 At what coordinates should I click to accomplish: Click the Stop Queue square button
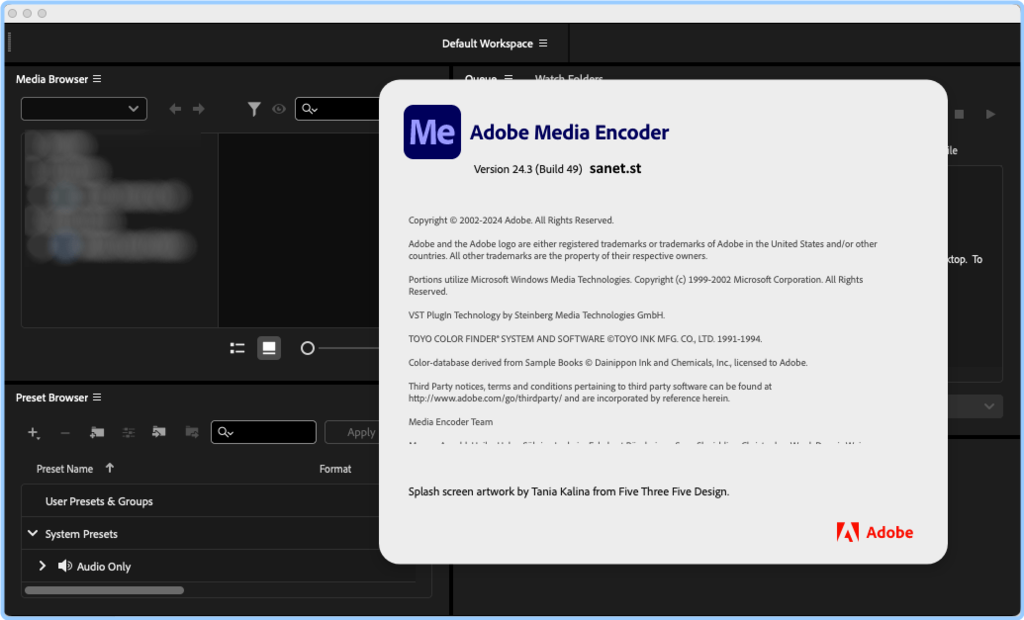(x=959, y=114)
